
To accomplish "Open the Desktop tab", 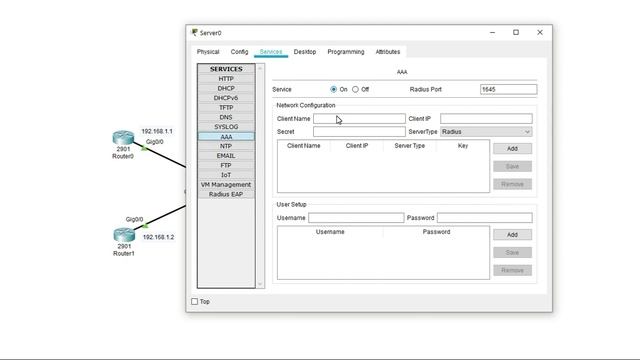I will (305, 52).
